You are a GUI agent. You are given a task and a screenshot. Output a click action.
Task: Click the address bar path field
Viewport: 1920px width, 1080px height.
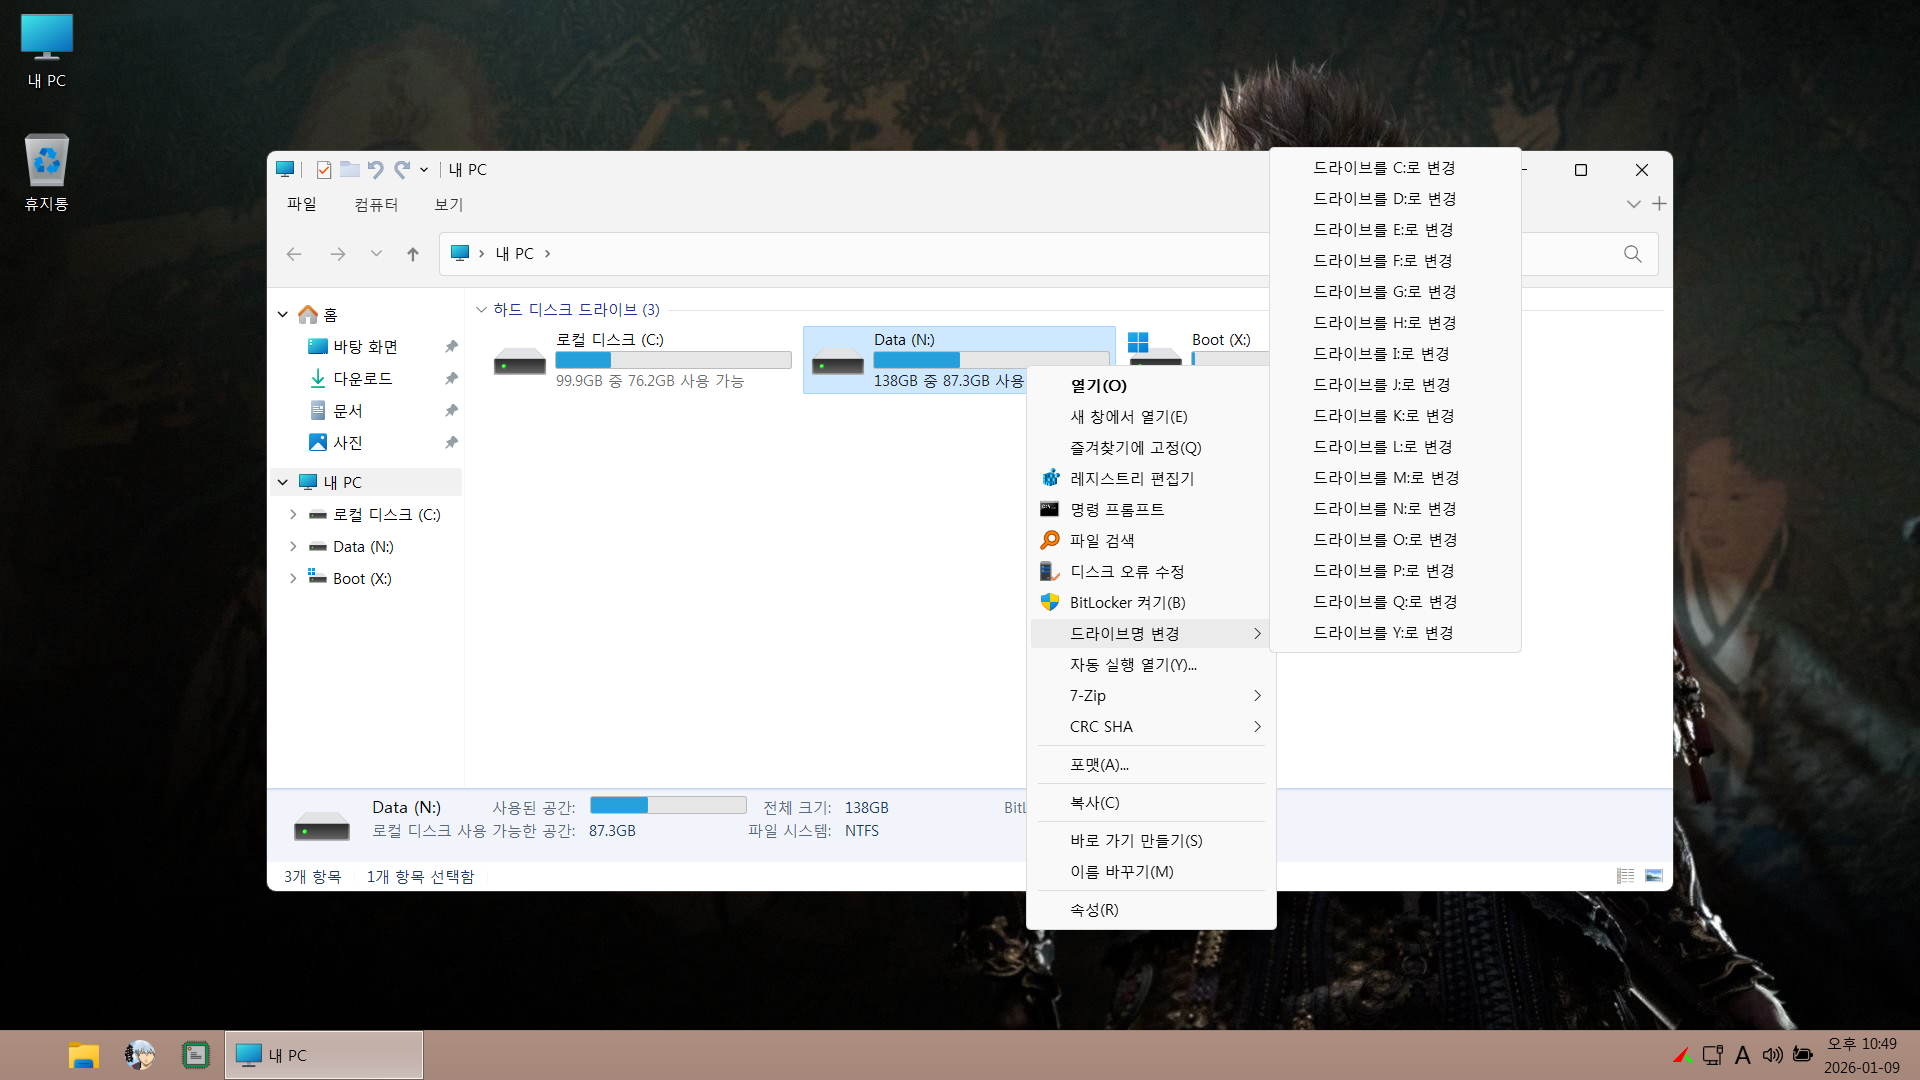tap(850, 254)
